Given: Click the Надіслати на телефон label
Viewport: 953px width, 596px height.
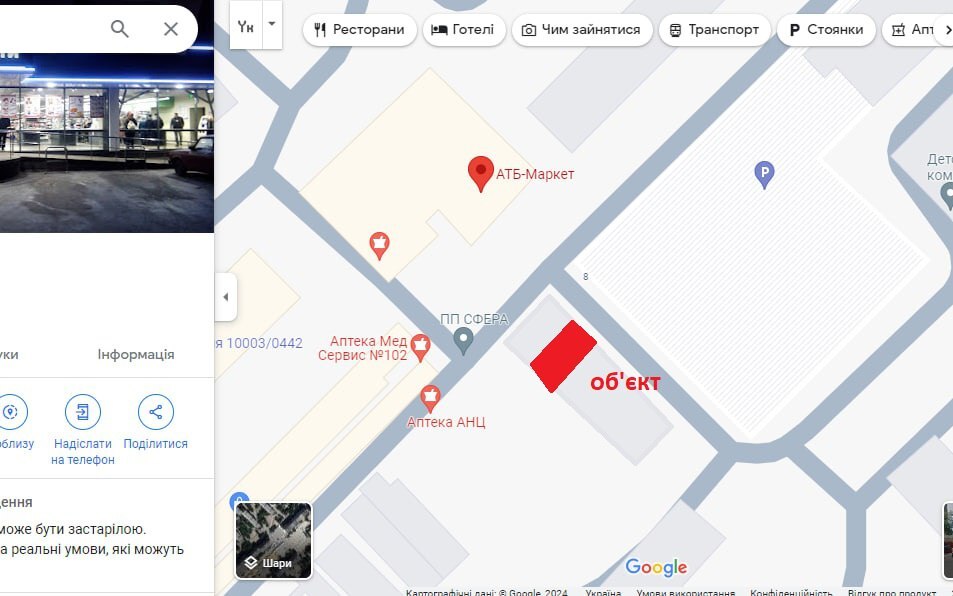Looking at the screenshot, I should (x=83, y=451).
